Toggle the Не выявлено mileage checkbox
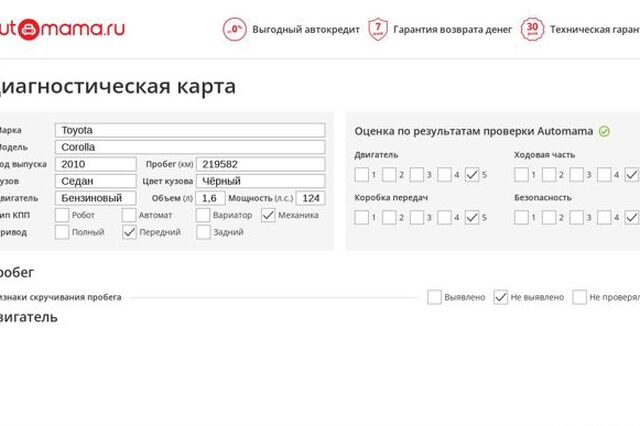640x426 pixels. (x=501, y=297)
